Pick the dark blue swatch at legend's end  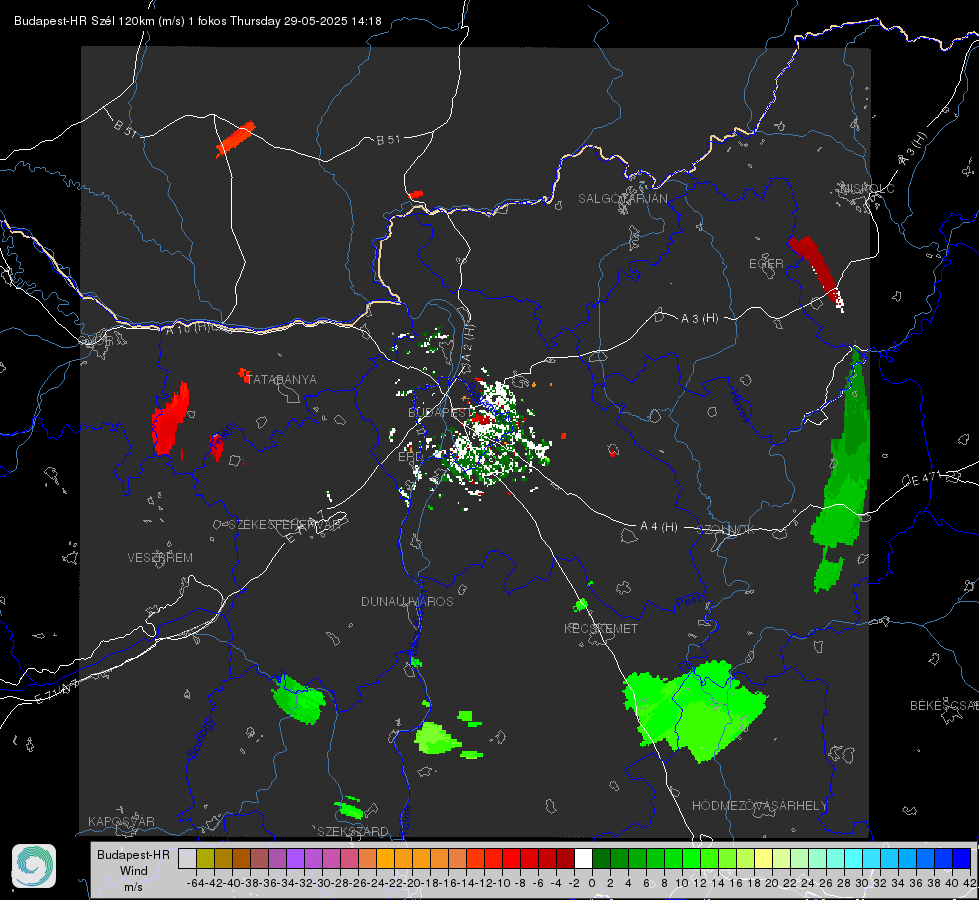coord(962,858)
